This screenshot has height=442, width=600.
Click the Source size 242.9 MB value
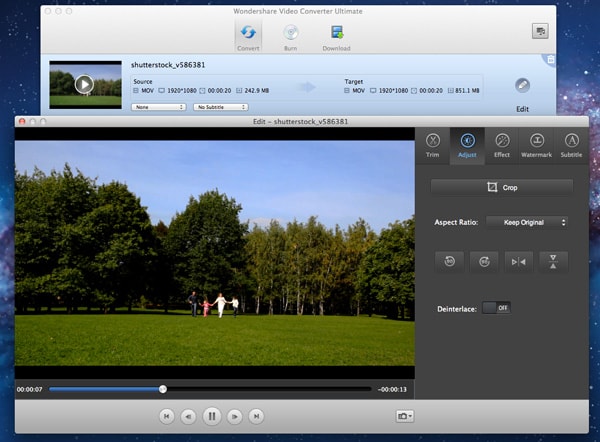pyautogui.click(x=257, y=91)
